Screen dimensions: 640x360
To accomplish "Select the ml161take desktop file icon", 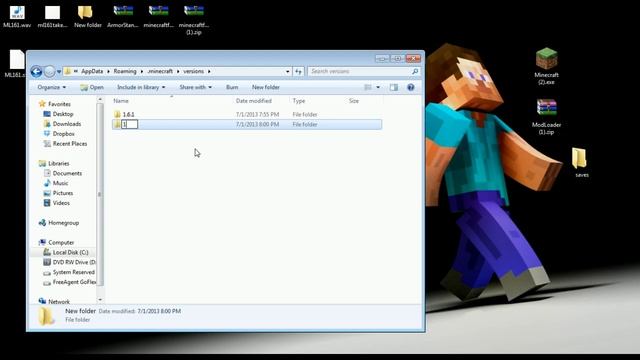I will point(52,16).
